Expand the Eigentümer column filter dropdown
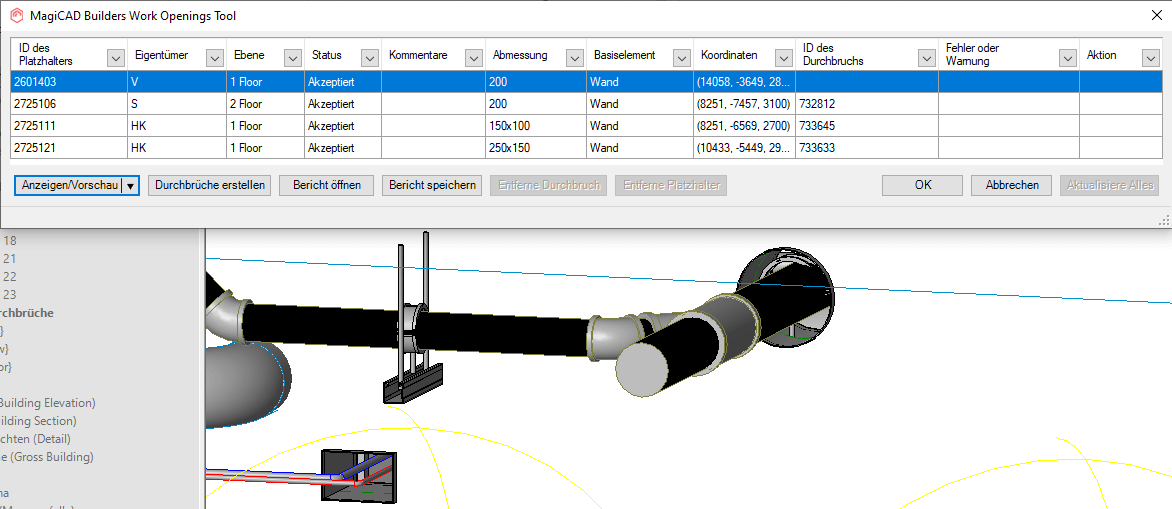The height and width of the screenshot is (509, 1172). (215, 58)
